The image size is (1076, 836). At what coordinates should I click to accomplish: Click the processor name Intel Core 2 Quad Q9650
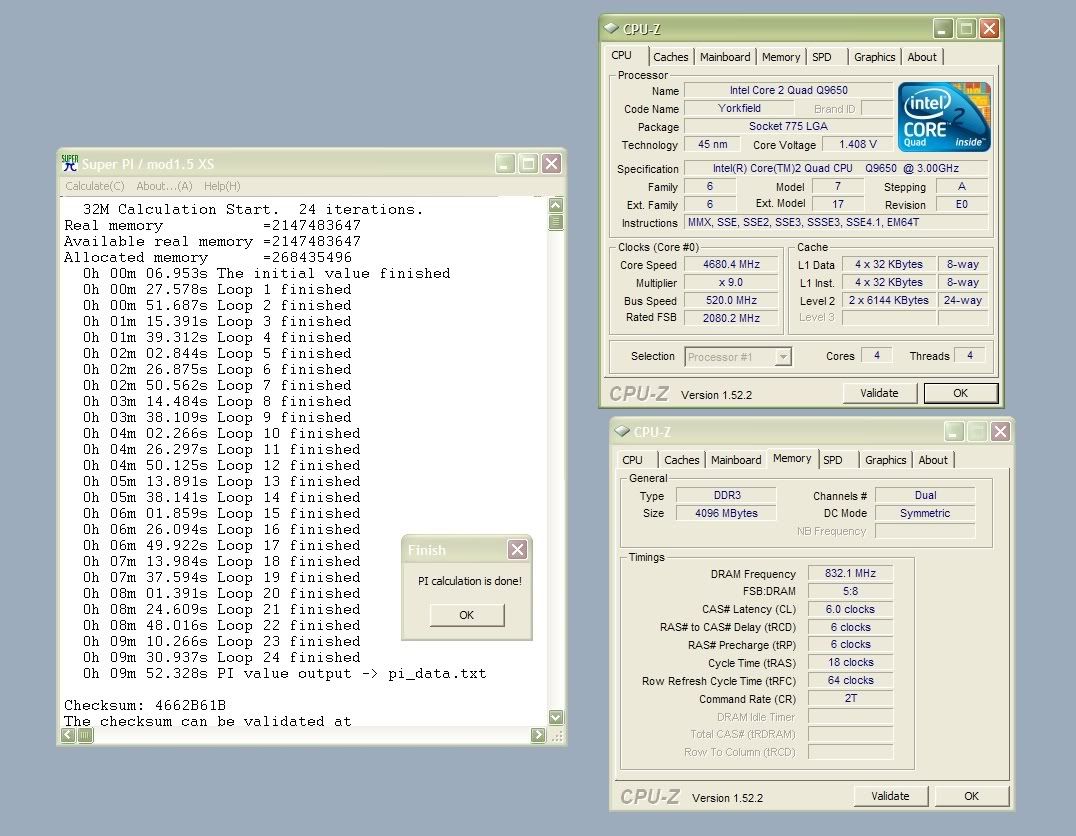point(788,90)
